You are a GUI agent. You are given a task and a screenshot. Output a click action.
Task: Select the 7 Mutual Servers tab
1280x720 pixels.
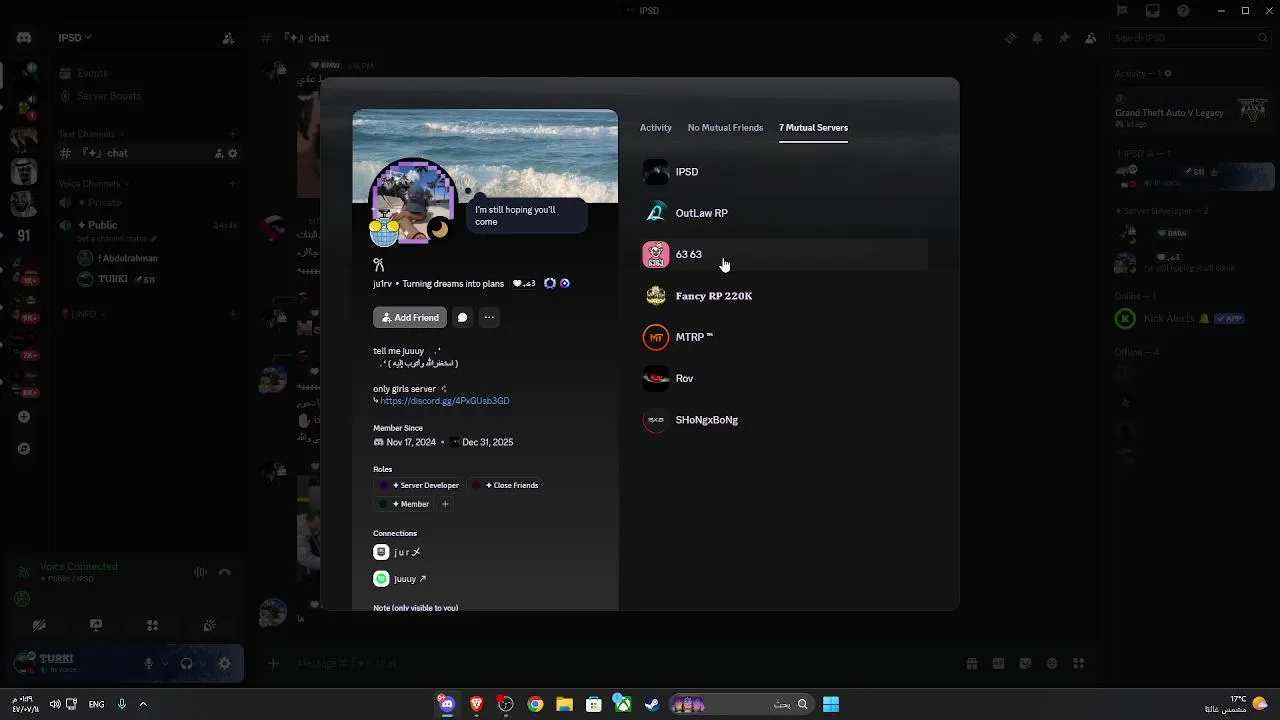(813, 128)
